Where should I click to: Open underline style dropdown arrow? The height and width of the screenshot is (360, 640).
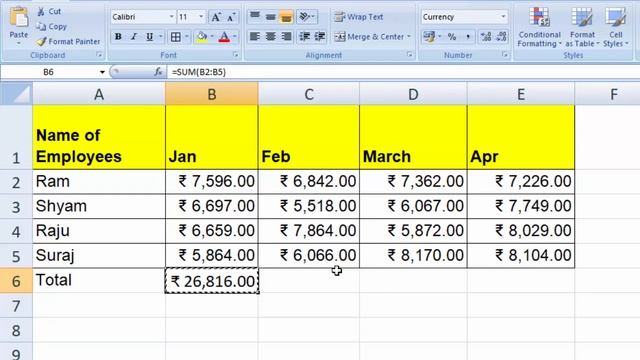160,37
